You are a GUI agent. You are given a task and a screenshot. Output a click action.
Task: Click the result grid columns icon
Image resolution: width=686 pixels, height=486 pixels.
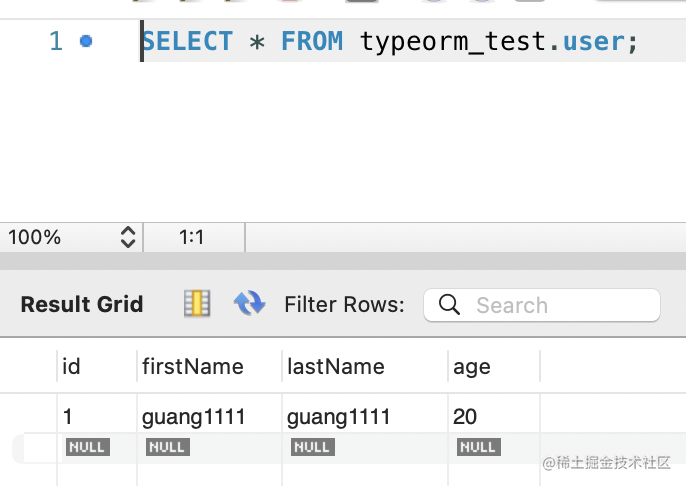click(x=197, y=304)
